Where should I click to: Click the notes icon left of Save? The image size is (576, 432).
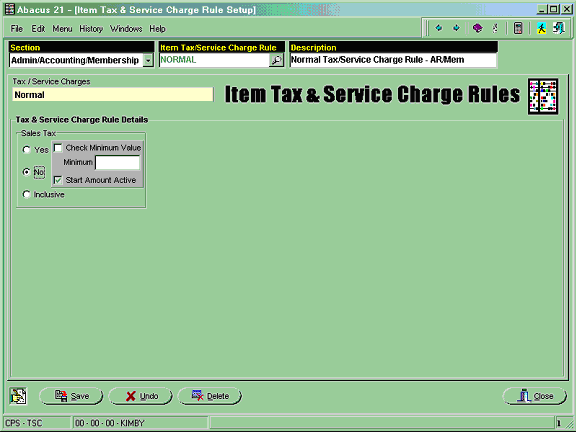[18, 396]
